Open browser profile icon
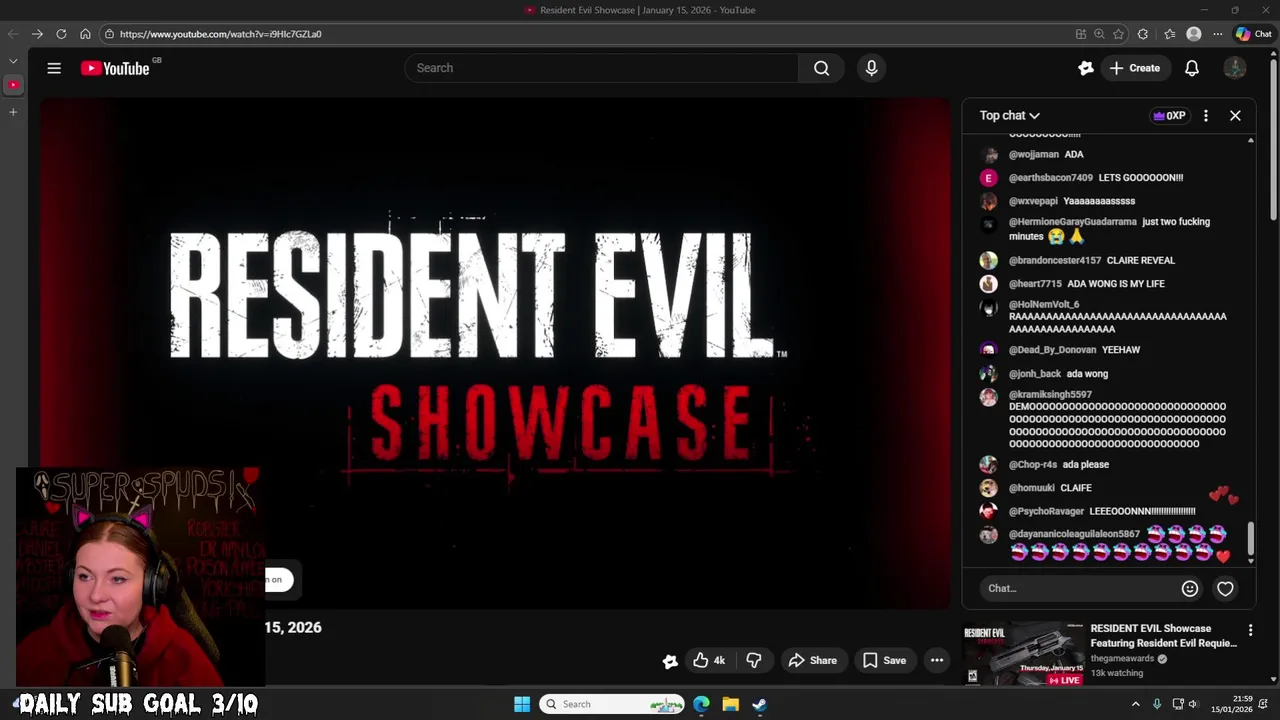The image size is (1280, 720). pos(1193,34)
